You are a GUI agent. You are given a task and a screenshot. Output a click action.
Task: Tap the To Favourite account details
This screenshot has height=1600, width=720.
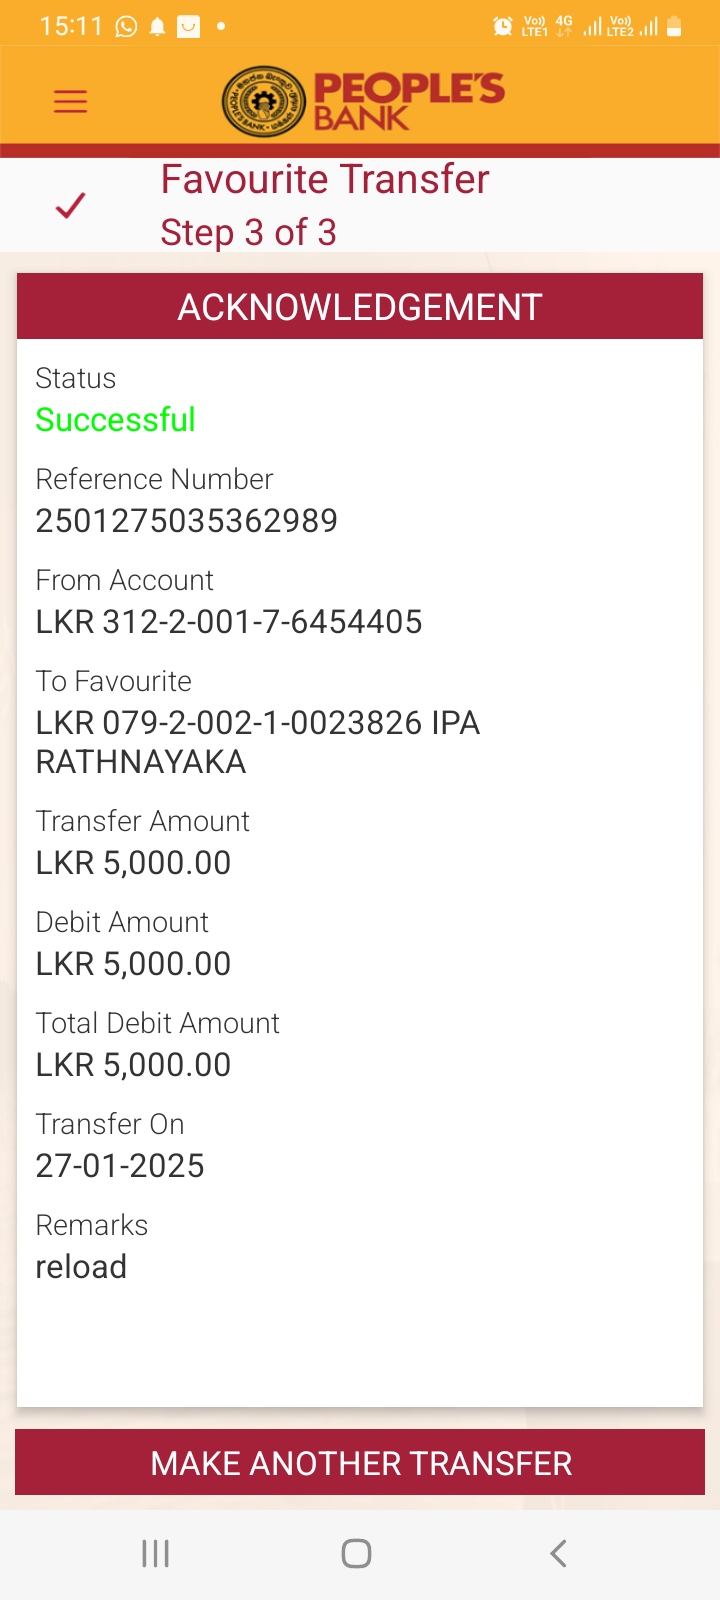click(258, 742)
